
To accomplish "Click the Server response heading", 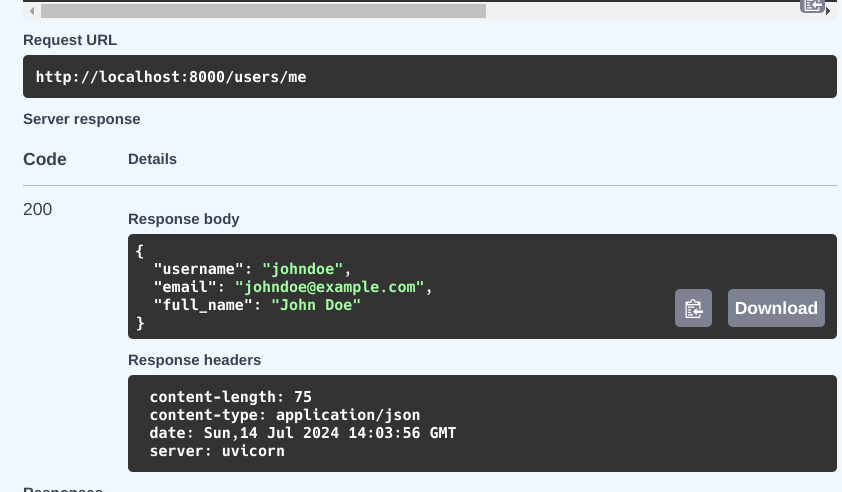I will 82,119.
